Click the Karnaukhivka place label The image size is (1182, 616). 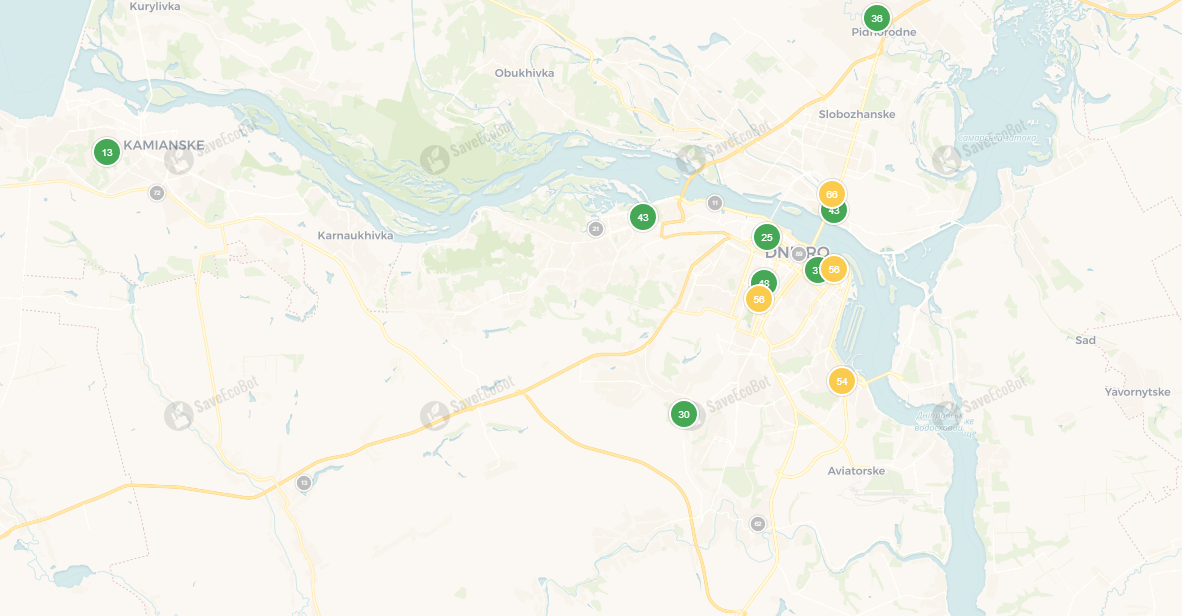[355, 236]
